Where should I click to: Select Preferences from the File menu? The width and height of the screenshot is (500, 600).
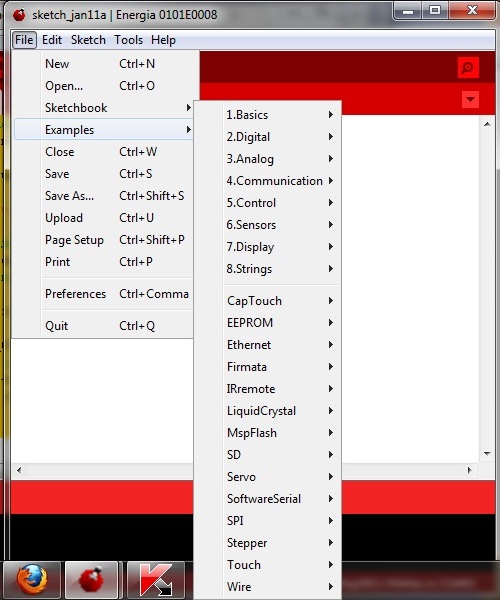tap(103, 294)
